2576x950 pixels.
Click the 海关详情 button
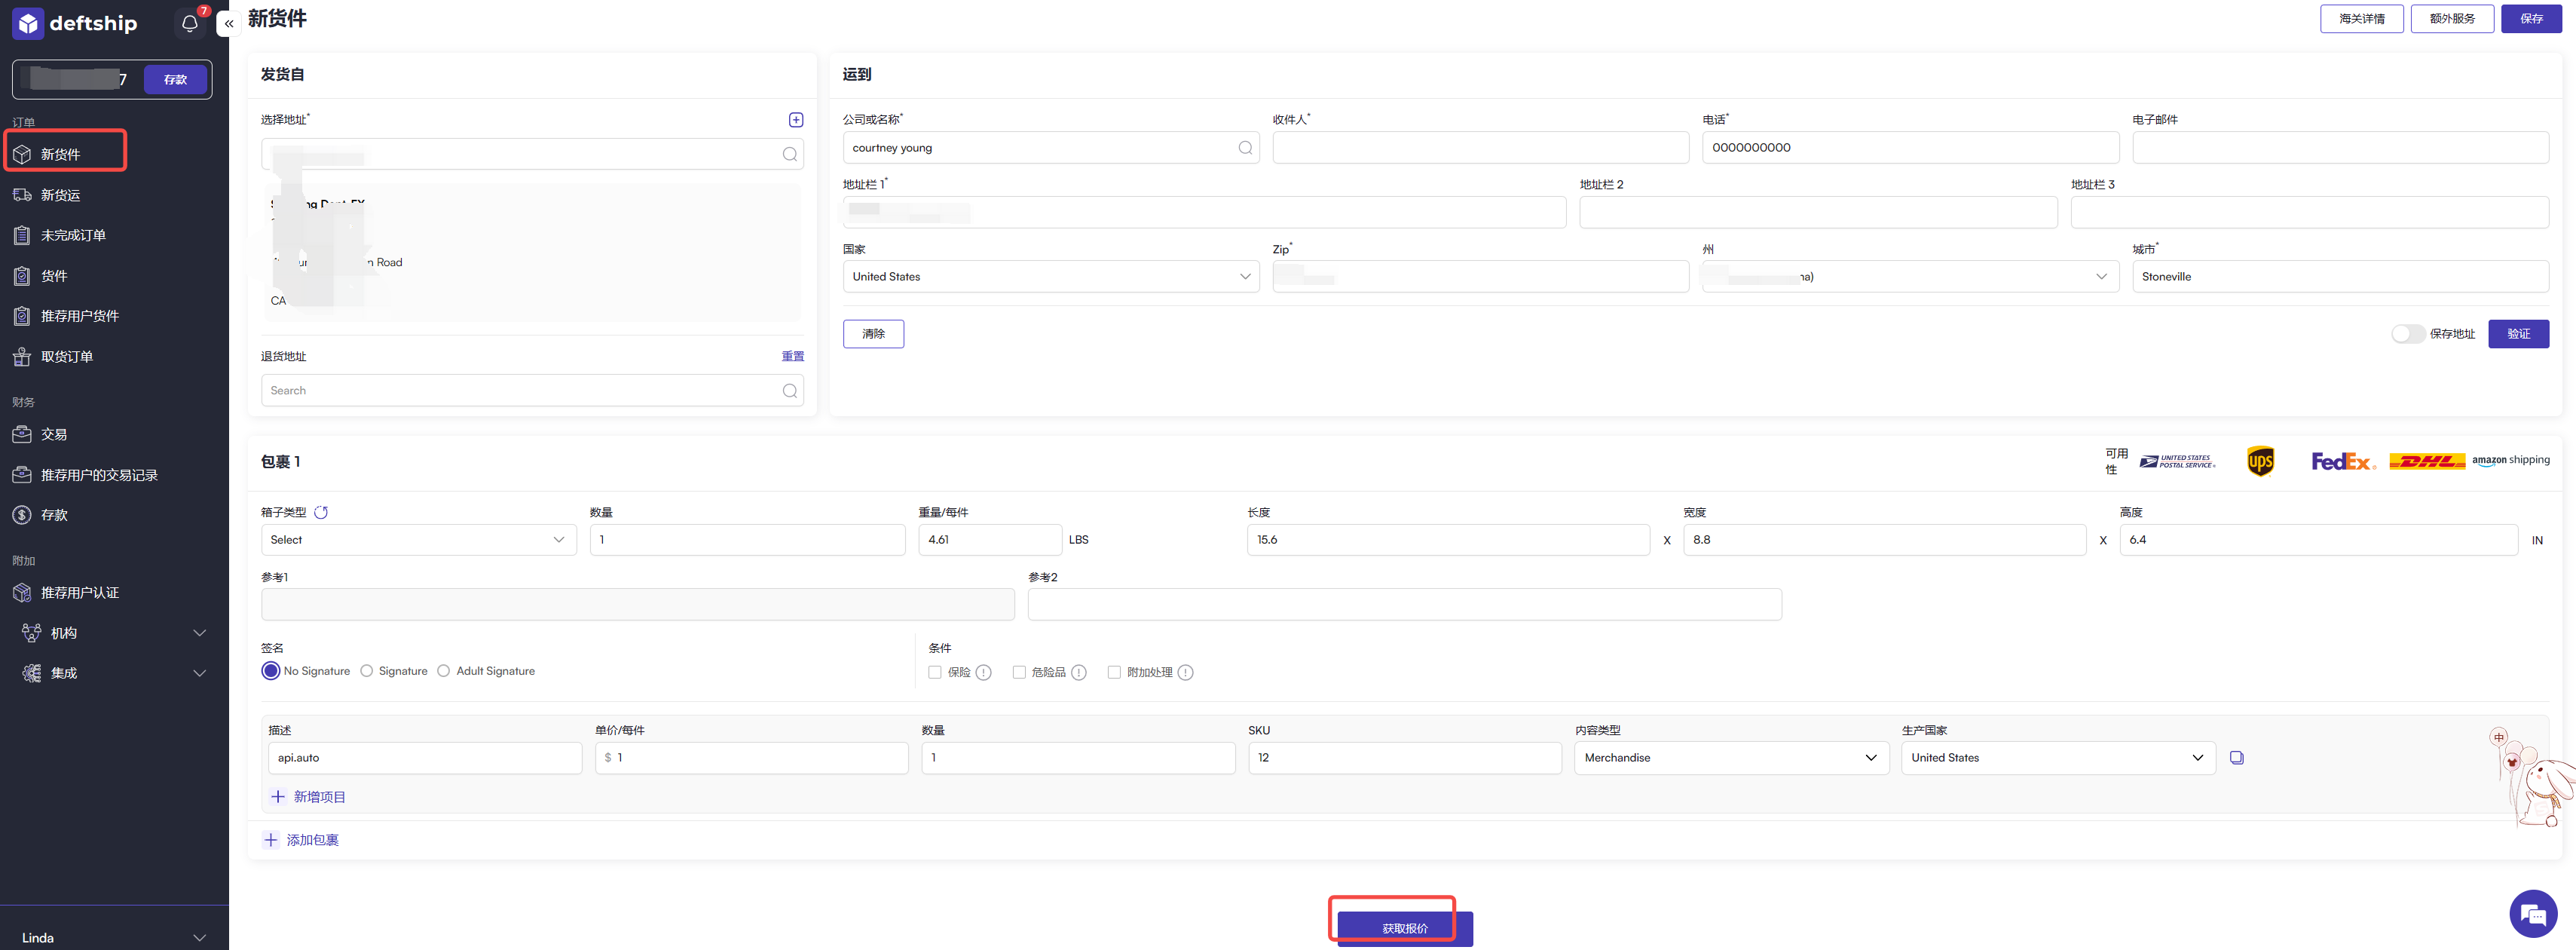pos(2361,19)
